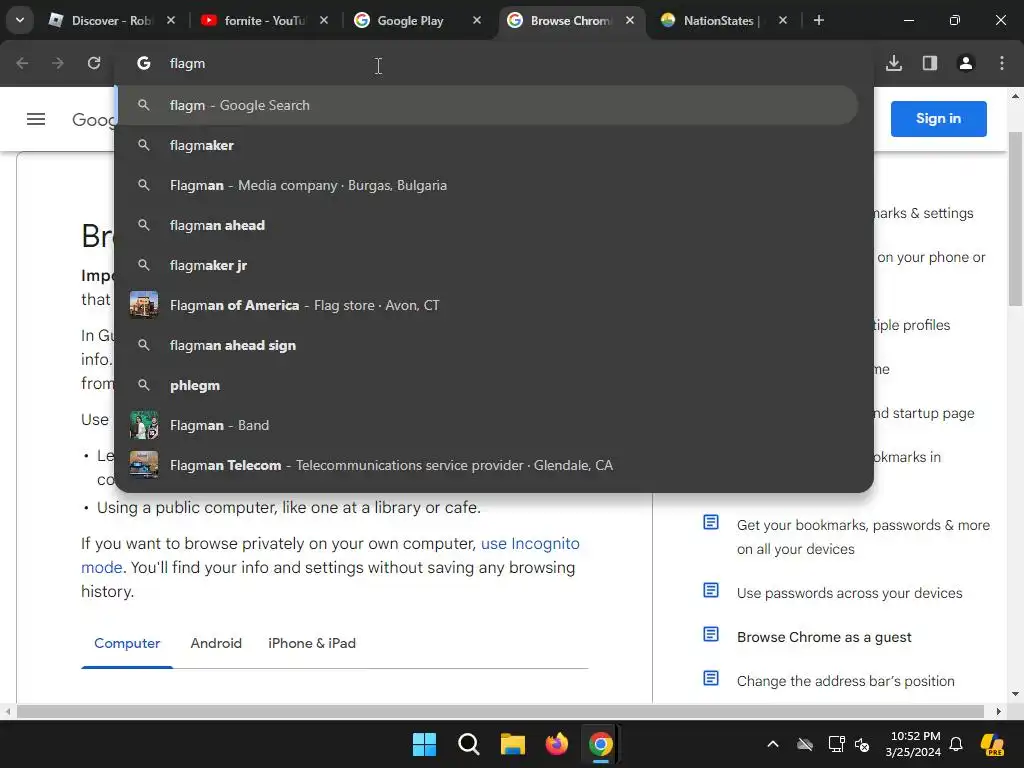This screenshot has width=1024, height=768.
Task: Close the NationStates tab
Action: coord(782,20)
